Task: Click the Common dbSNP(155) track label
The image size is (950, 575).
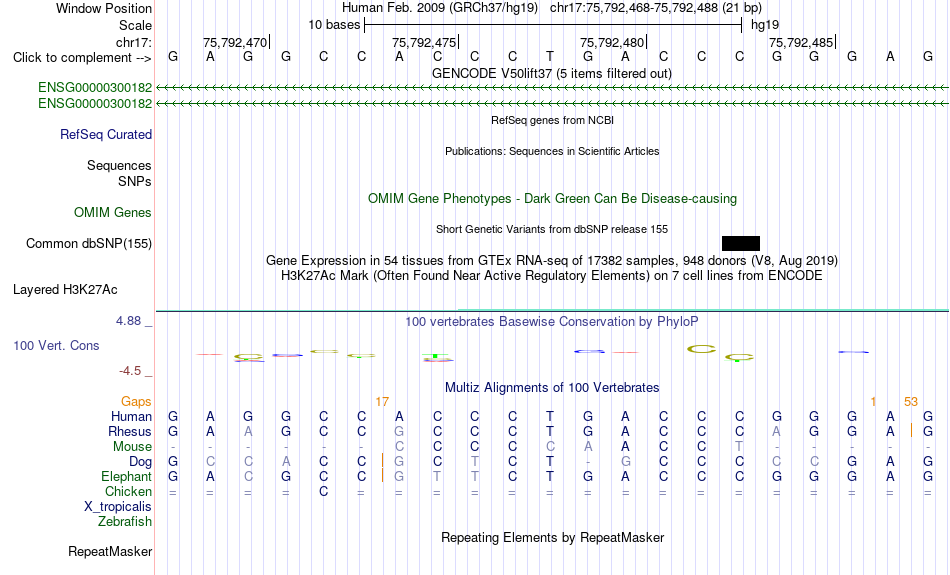Action: click(x=89, y=244)
